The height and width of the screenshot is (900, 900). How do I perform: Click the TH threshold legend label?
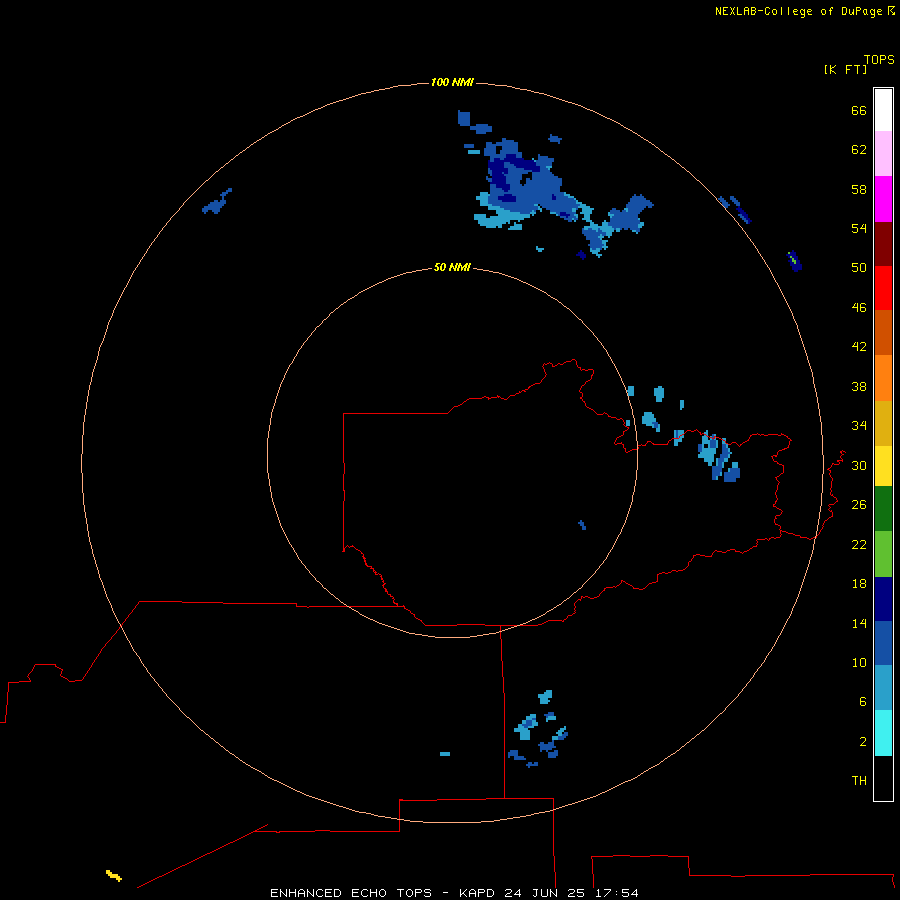click(x=859, y=780)
